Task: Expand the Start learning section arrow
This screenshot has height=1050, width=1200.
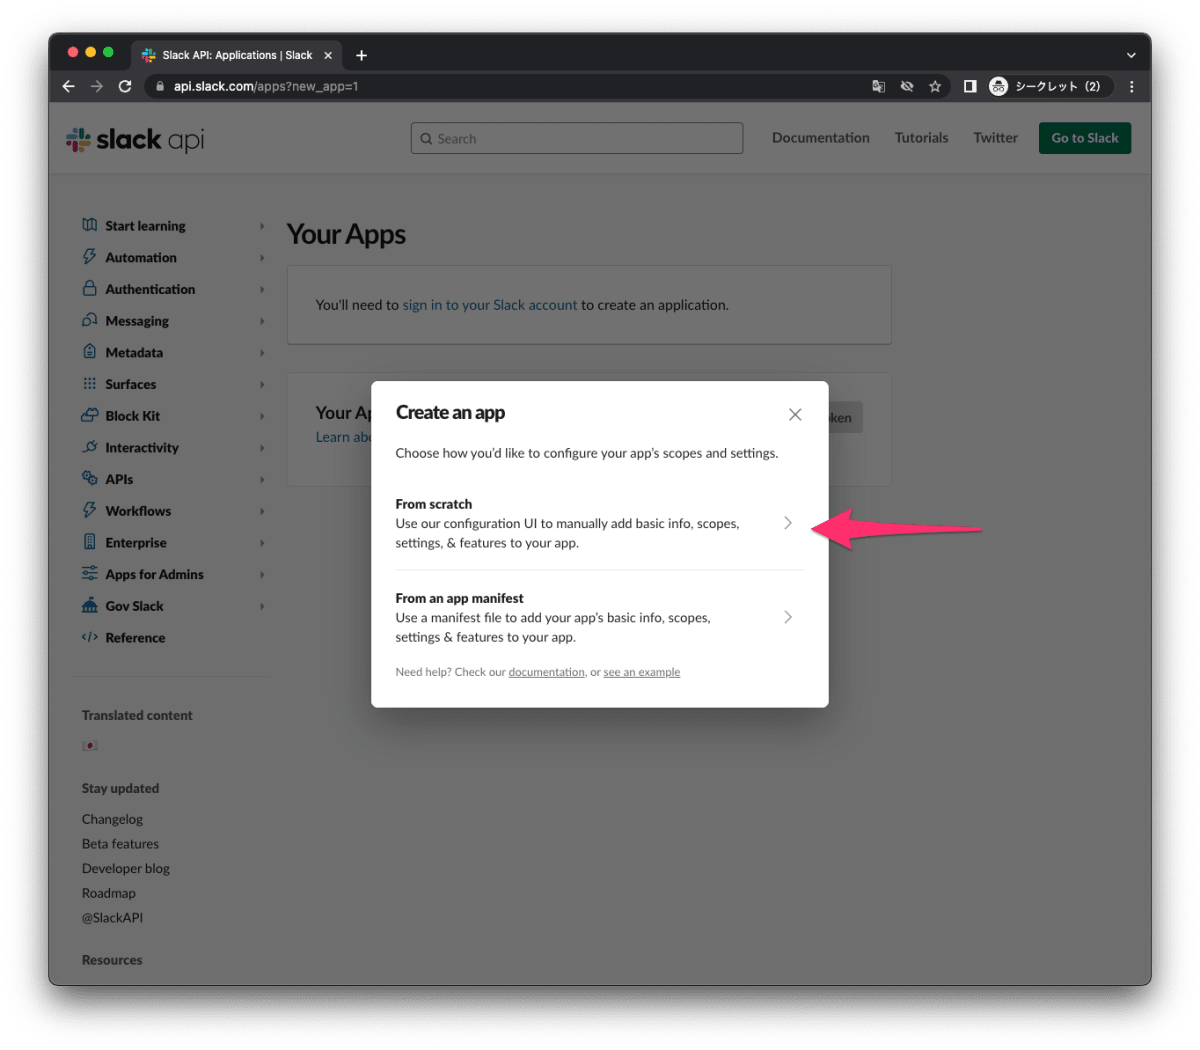Action: tap(262, 226)
